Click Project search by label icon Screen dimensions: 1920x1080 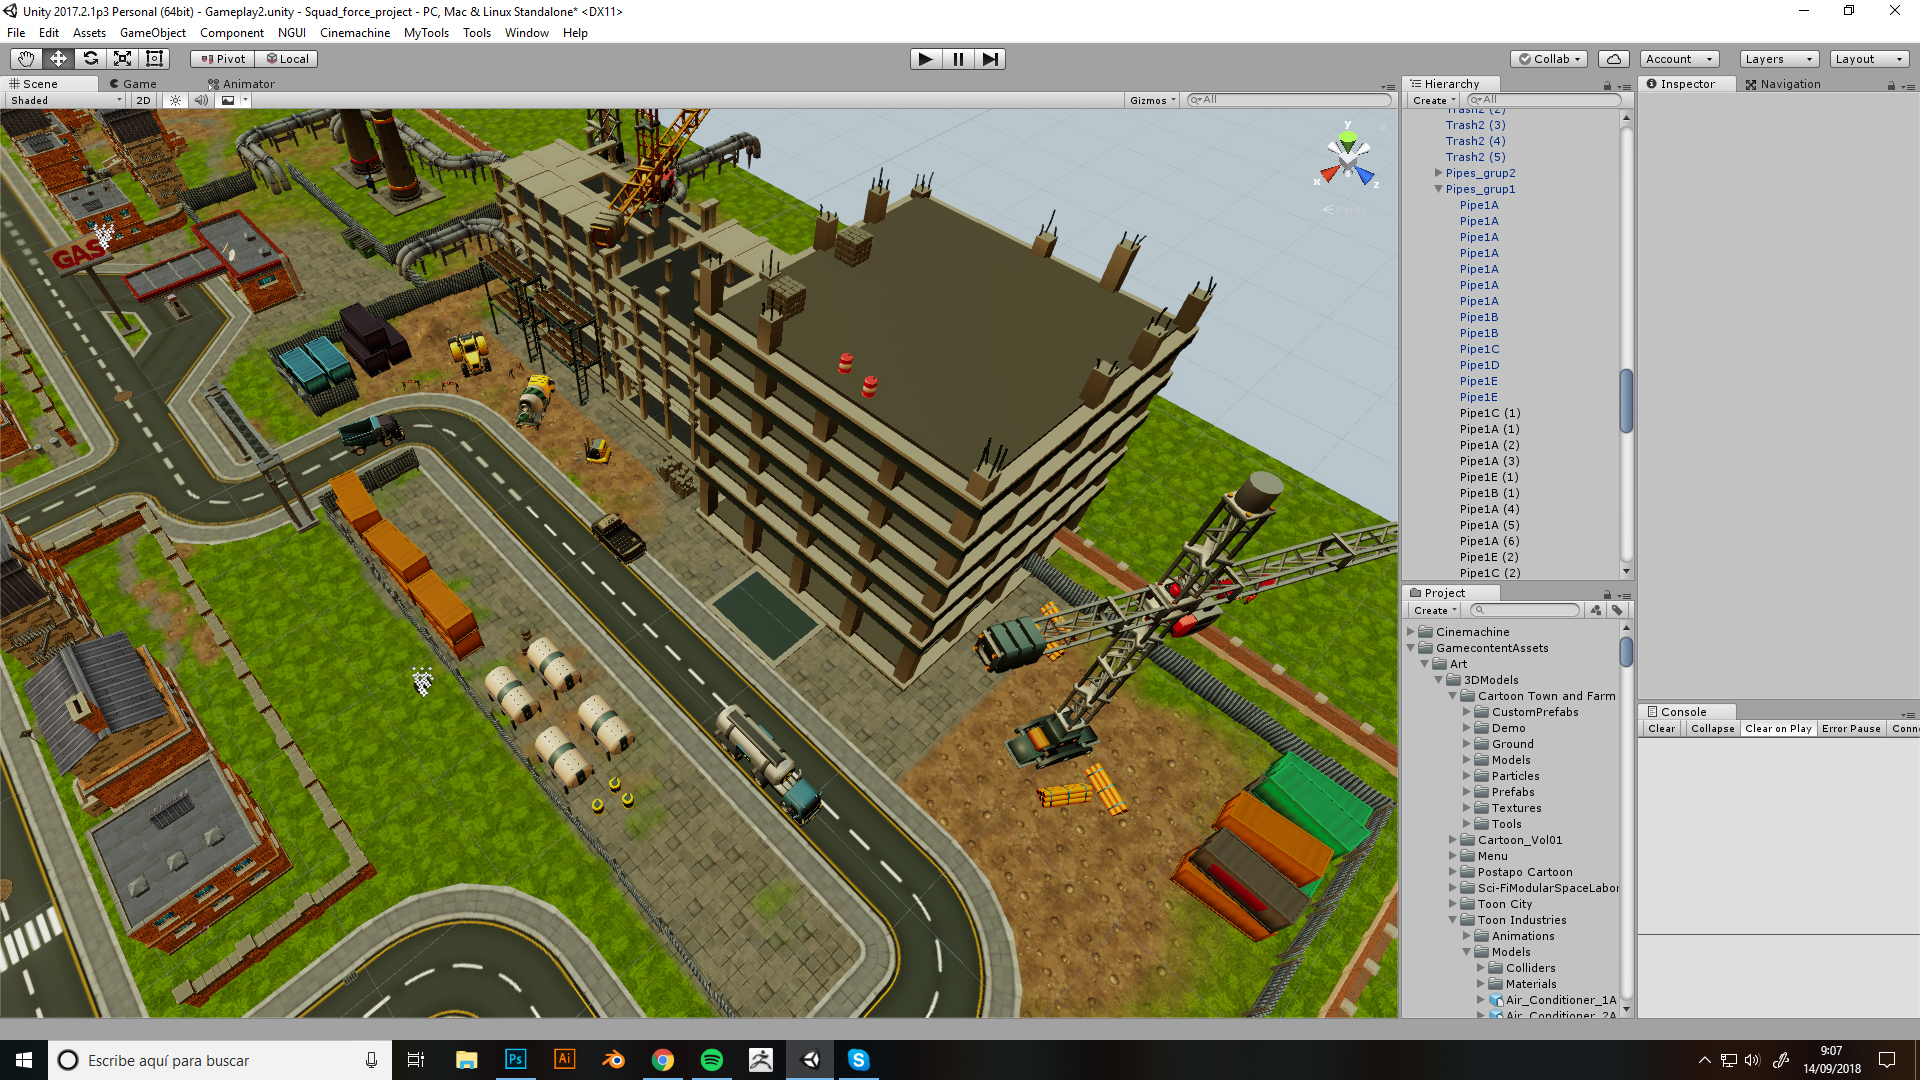(x=1617, y=610)
